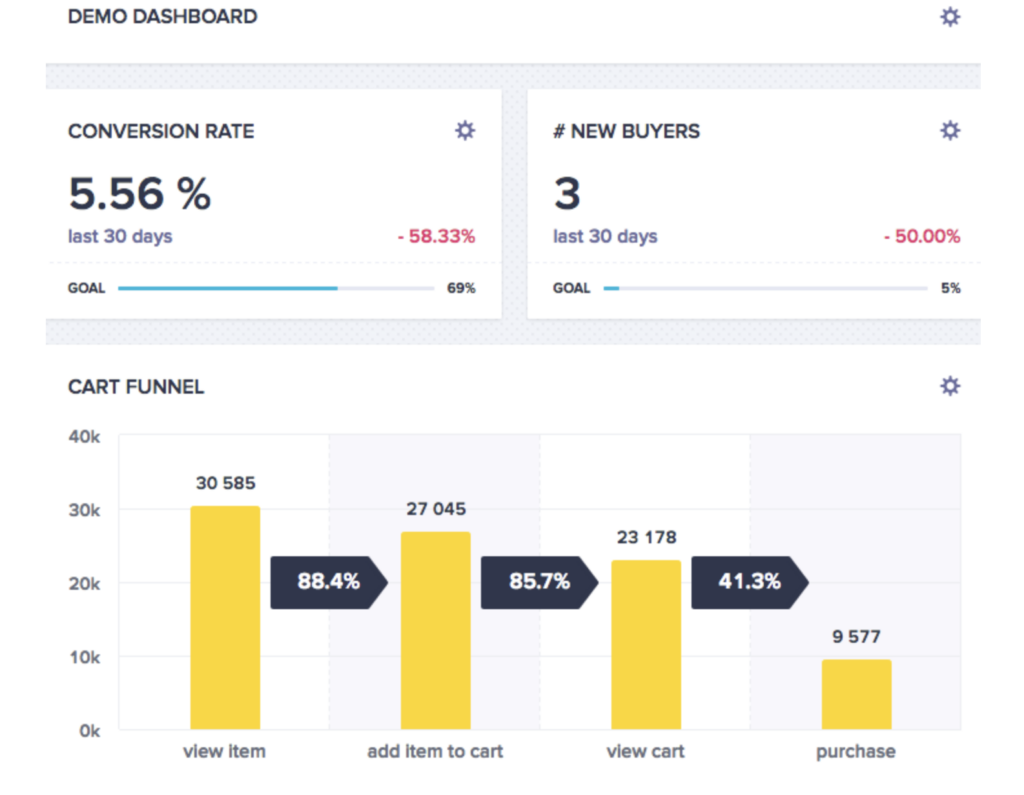Select the view cart yellow bar
Viewport: 1024px width, 795px height.
[x=646, y=644]
